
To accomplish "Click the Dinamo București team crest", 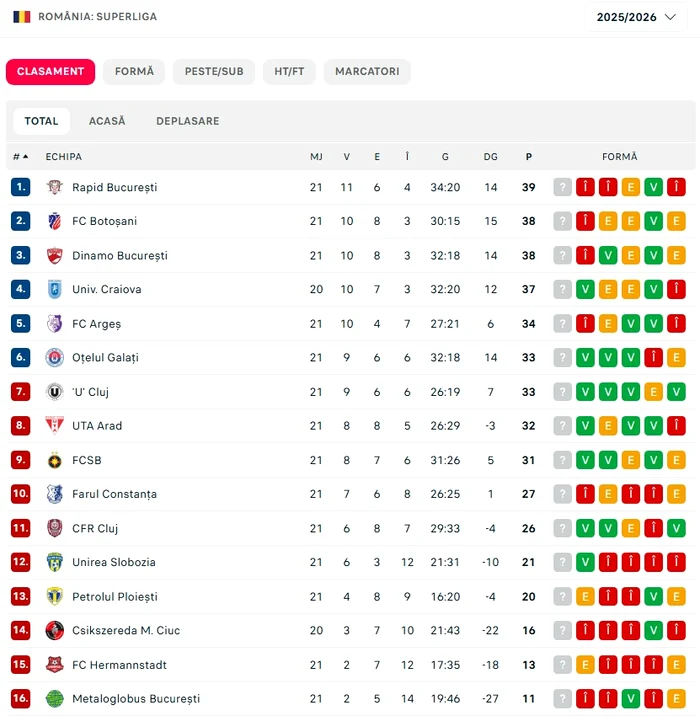I will (55, 255).
